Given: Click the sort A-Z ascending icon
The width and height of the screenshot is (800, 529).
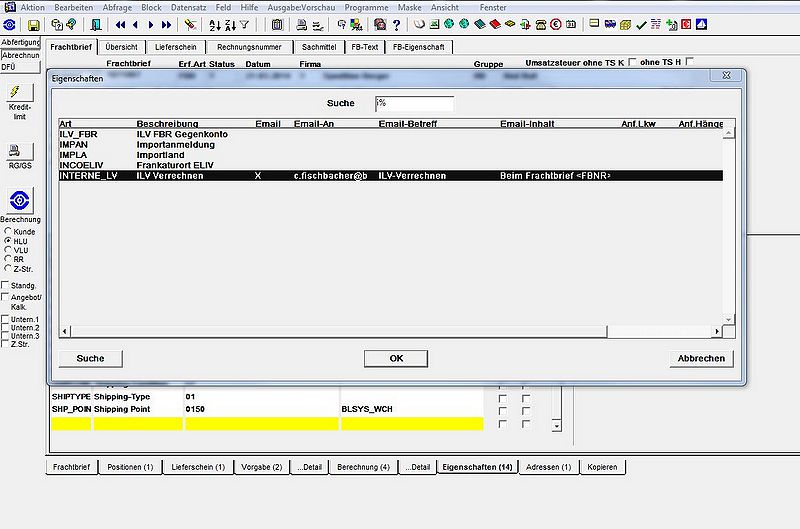Looking at the screenshot, I should click(215, 24).
